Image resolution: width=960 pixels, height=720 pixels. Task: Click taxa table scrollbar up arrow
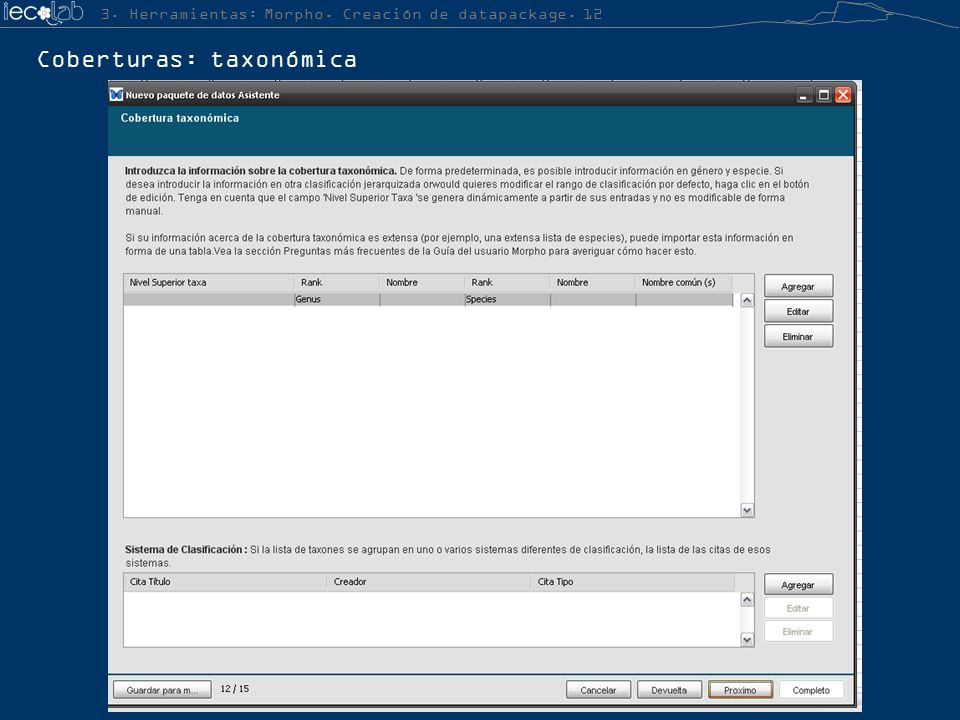pyautogui.click(x=747, y=300)
